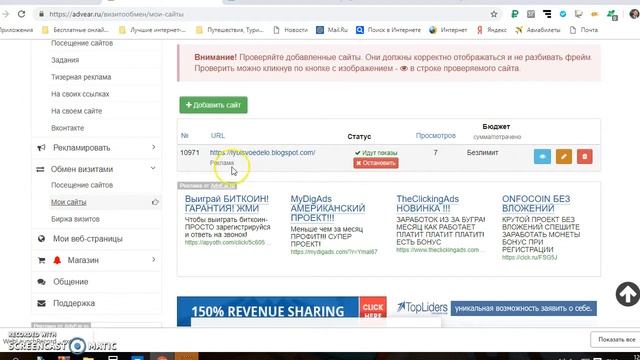Open Тизерная реклама in the sidebar
Image resolution: width=640 pixels, height=360 pixels.
[x=81, y=77]
